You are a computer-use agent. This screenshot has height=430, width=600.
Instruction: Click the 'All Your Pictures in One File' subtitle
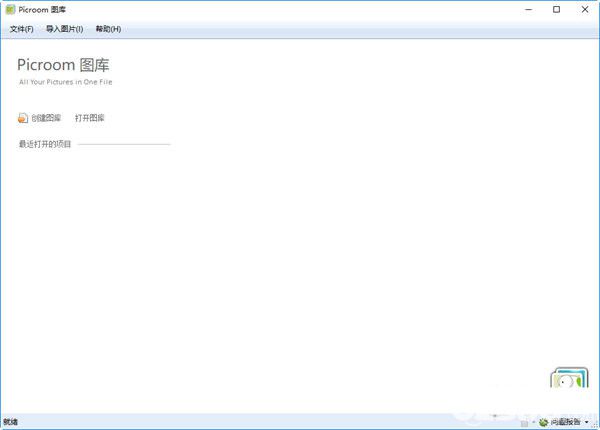point(66,82)
